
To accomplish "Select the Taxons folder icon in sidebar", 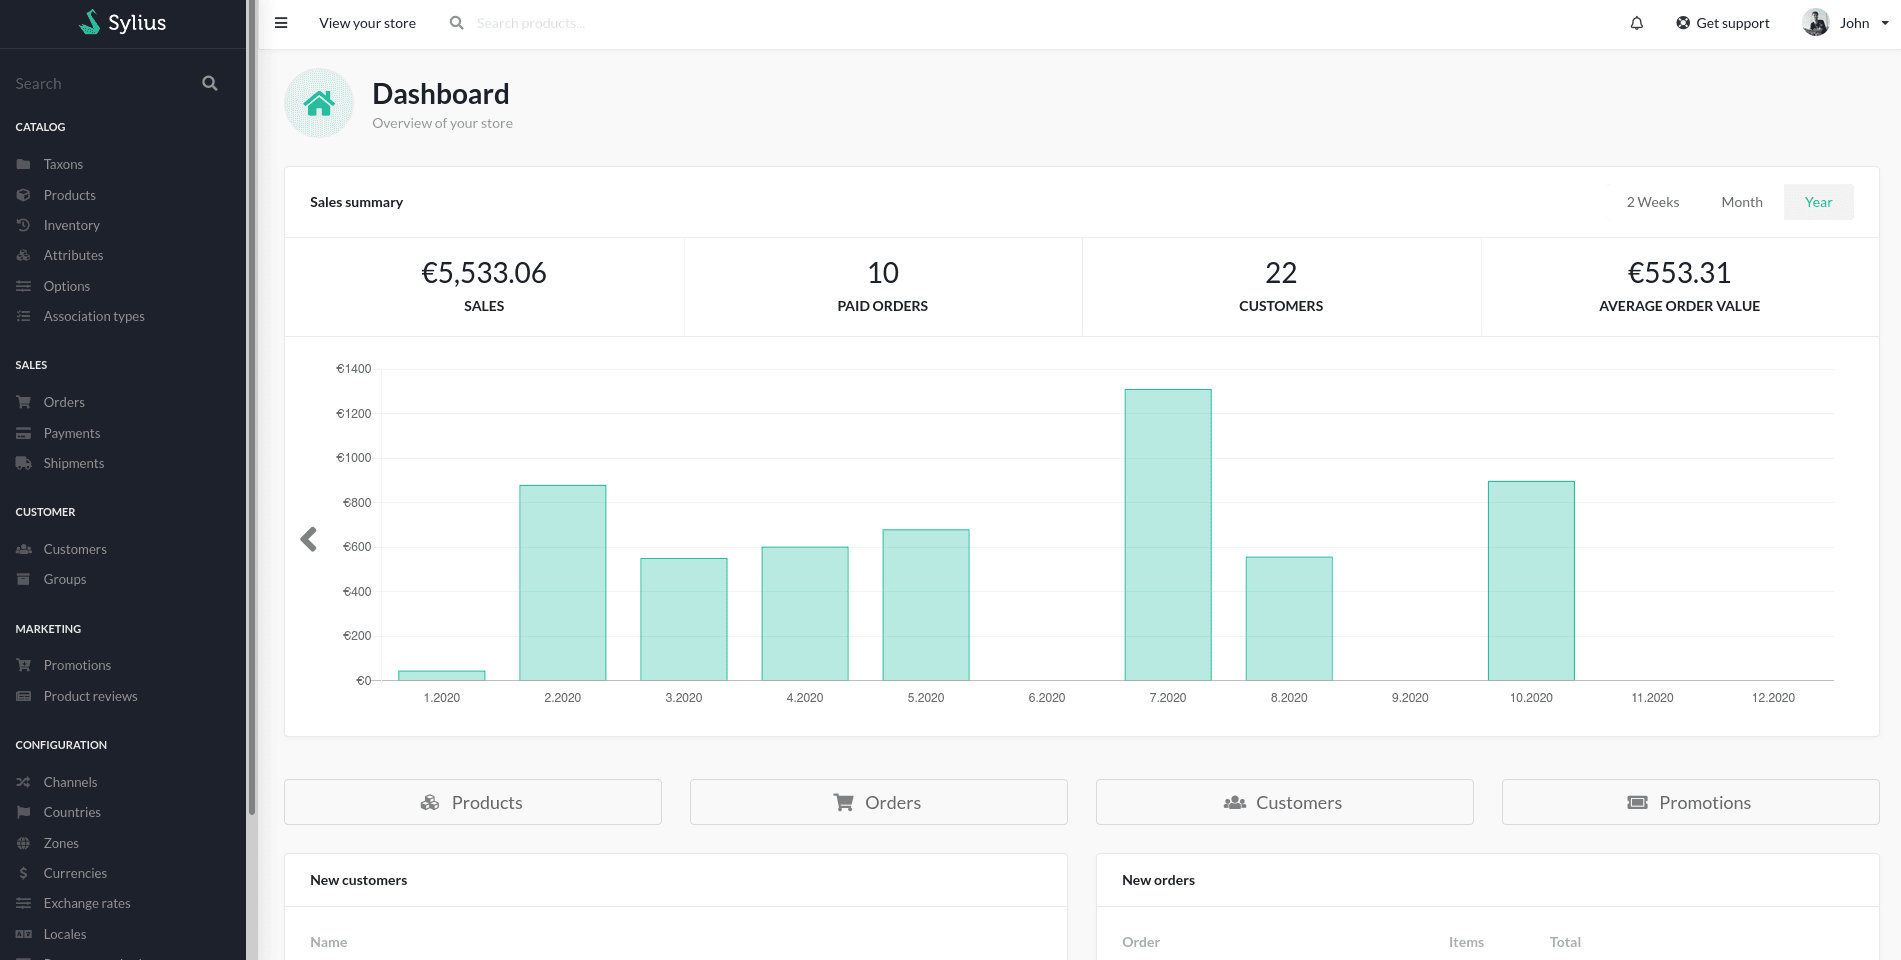I will [x=24, y=164].
